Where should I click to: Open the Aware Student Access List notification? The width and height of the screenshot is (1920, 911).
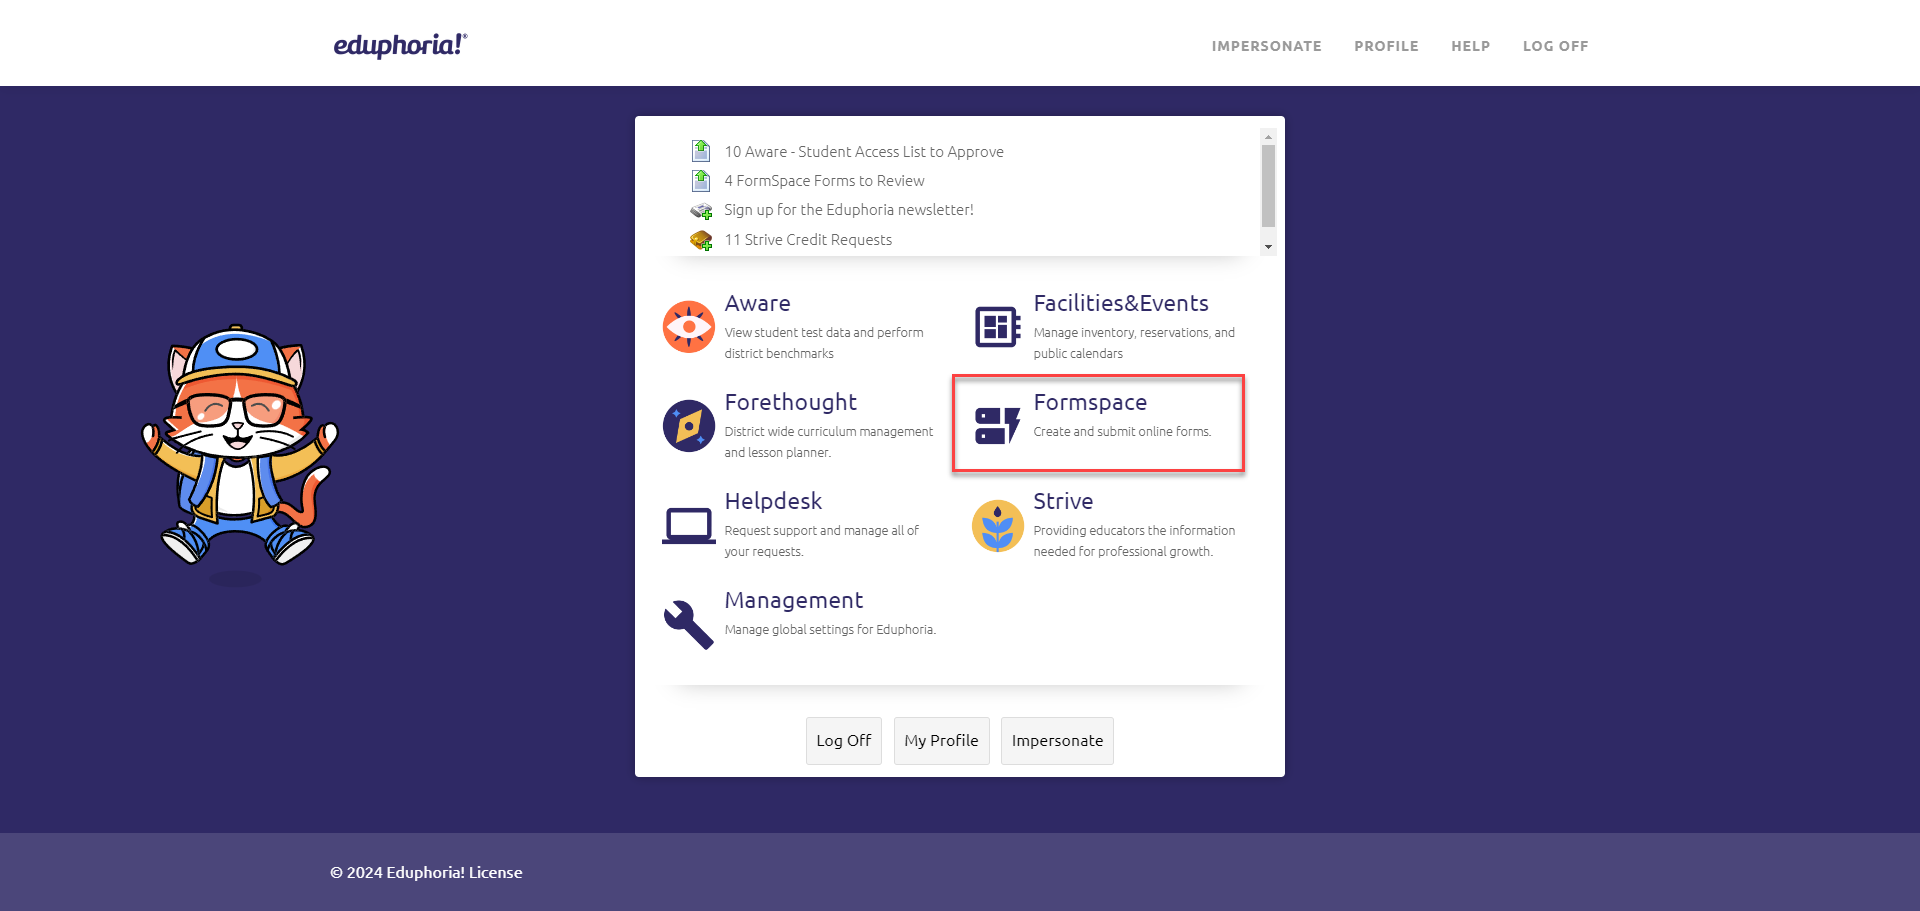pyautogui.click(x=863, y=151)
